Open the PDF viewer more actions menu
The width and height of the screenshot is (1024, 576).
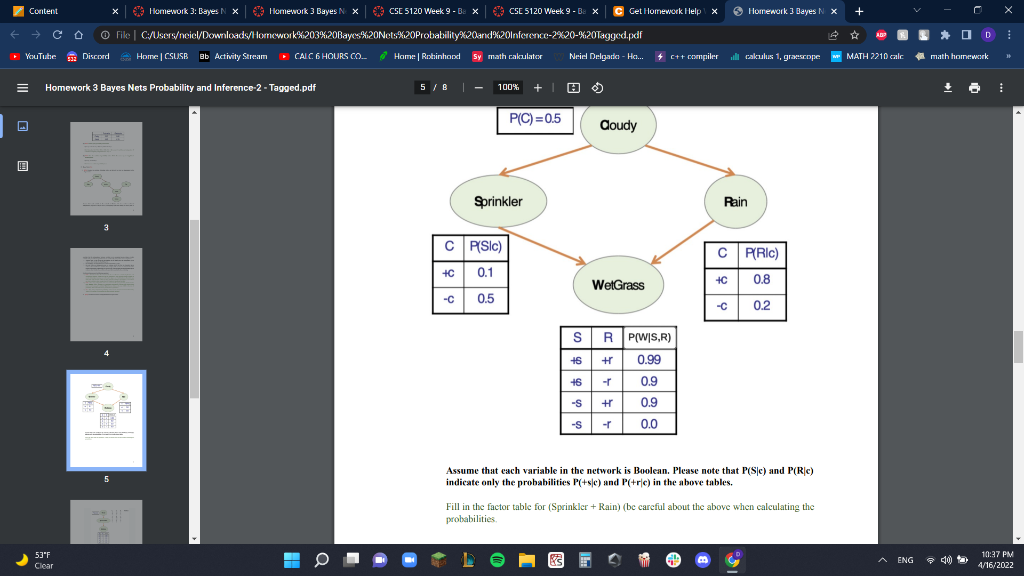click(1001, 88)
